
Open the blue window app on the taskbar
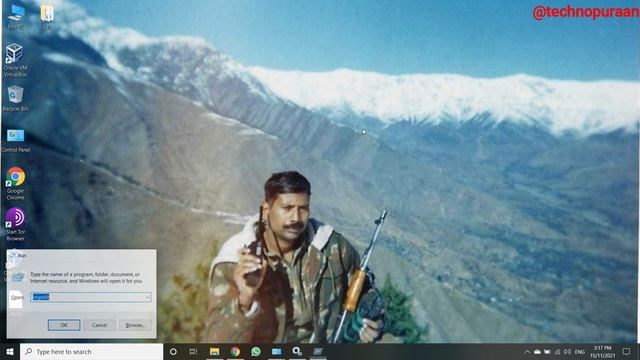(277, 351)
